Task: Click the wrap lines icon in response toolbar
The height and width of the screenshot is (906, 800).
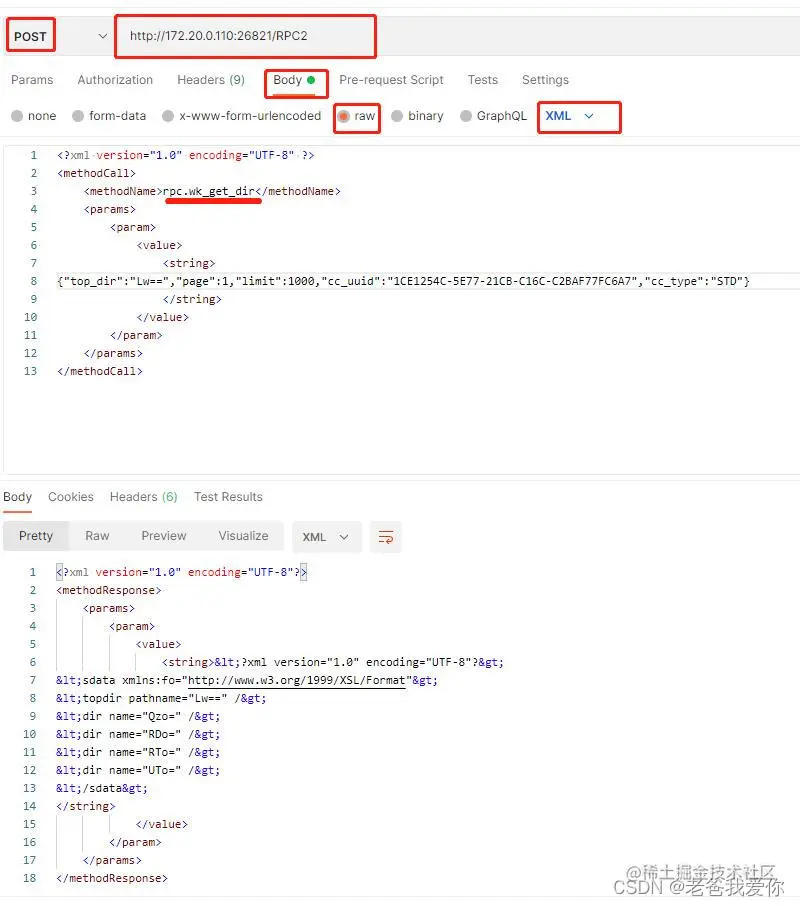Action: point(386,536)
